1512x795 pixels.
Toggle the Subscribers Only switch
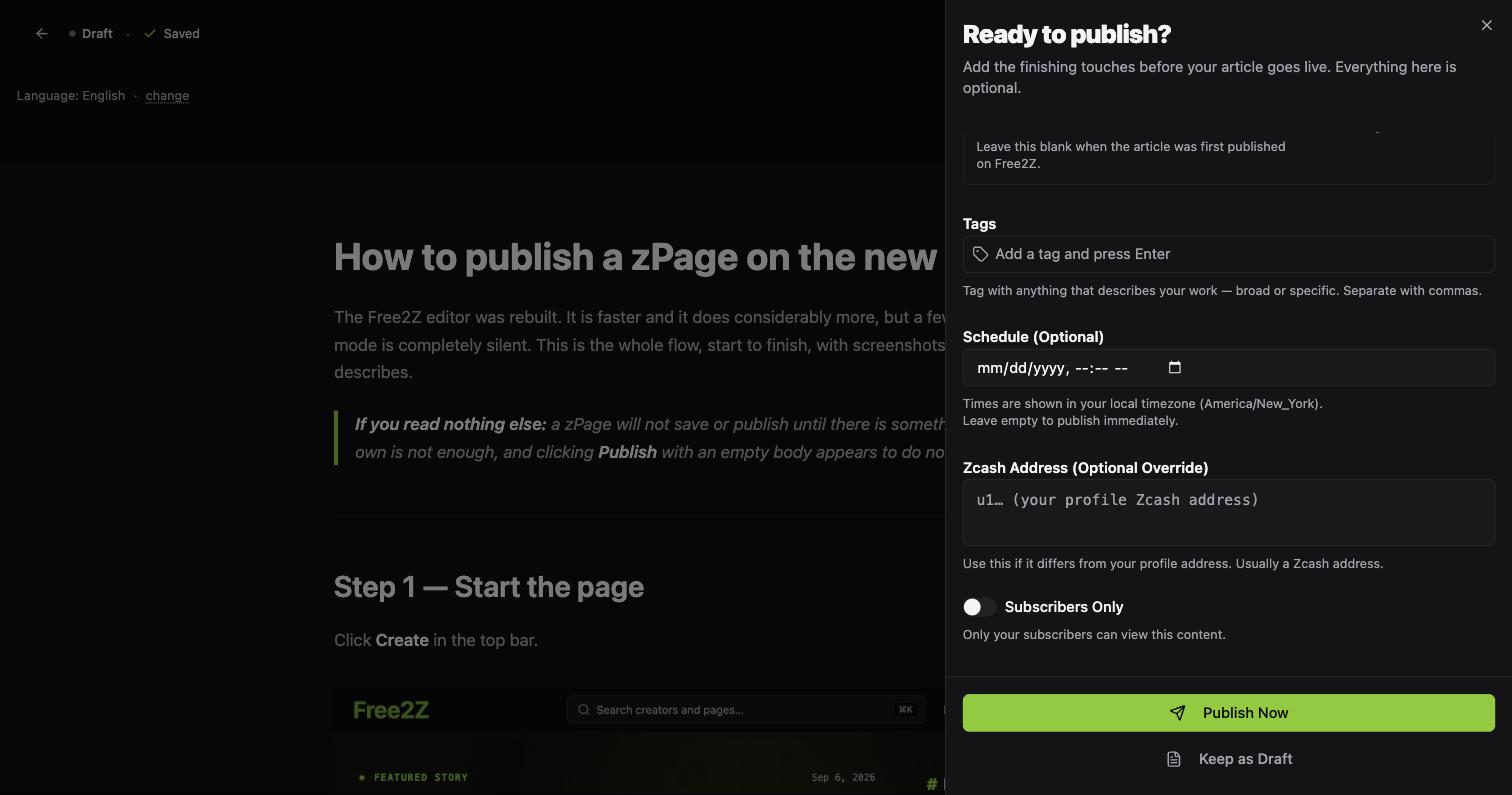pos(979,607)
